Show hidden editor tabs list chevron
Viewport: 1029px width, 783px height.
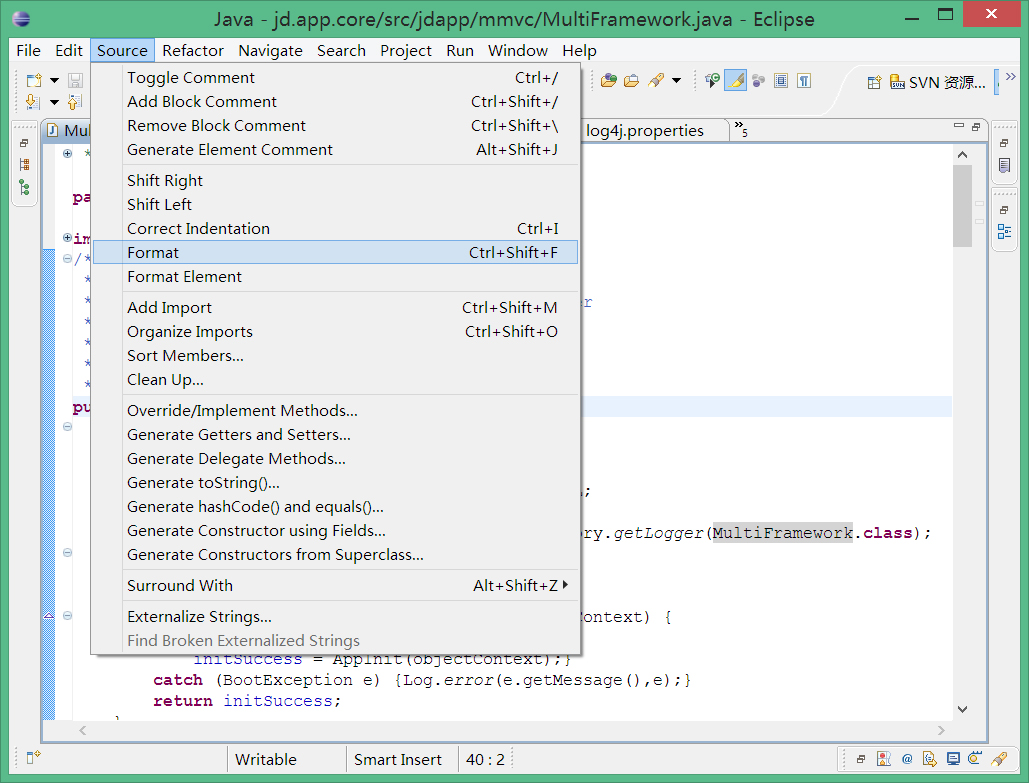(x=740, y=128)
